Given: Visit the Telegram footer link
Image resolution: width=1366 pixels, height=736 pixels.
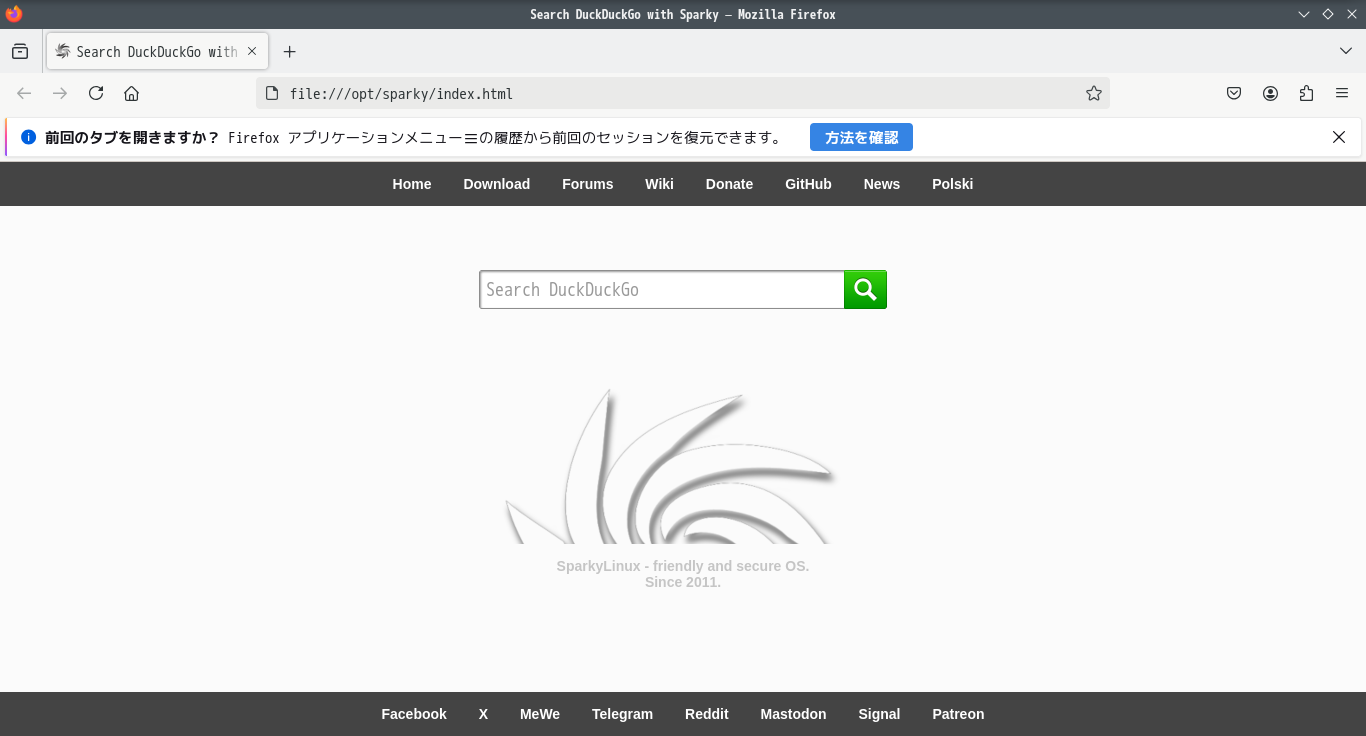Looking at the screenshot, I should [622, 714].
